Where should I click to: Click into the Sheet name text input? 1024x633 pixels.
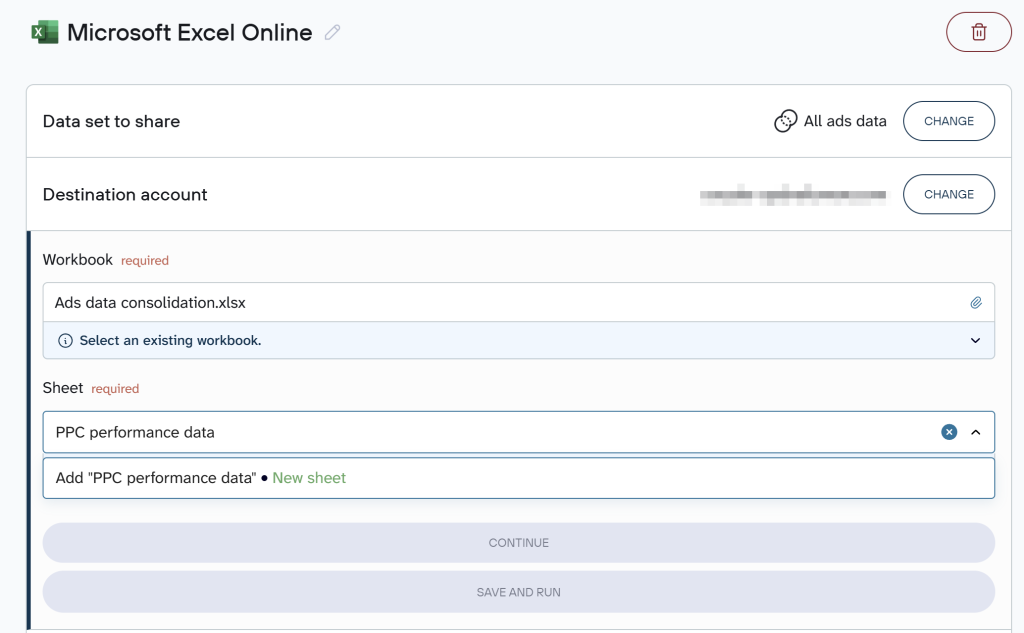pyautogui.click(x=480, y=432)
